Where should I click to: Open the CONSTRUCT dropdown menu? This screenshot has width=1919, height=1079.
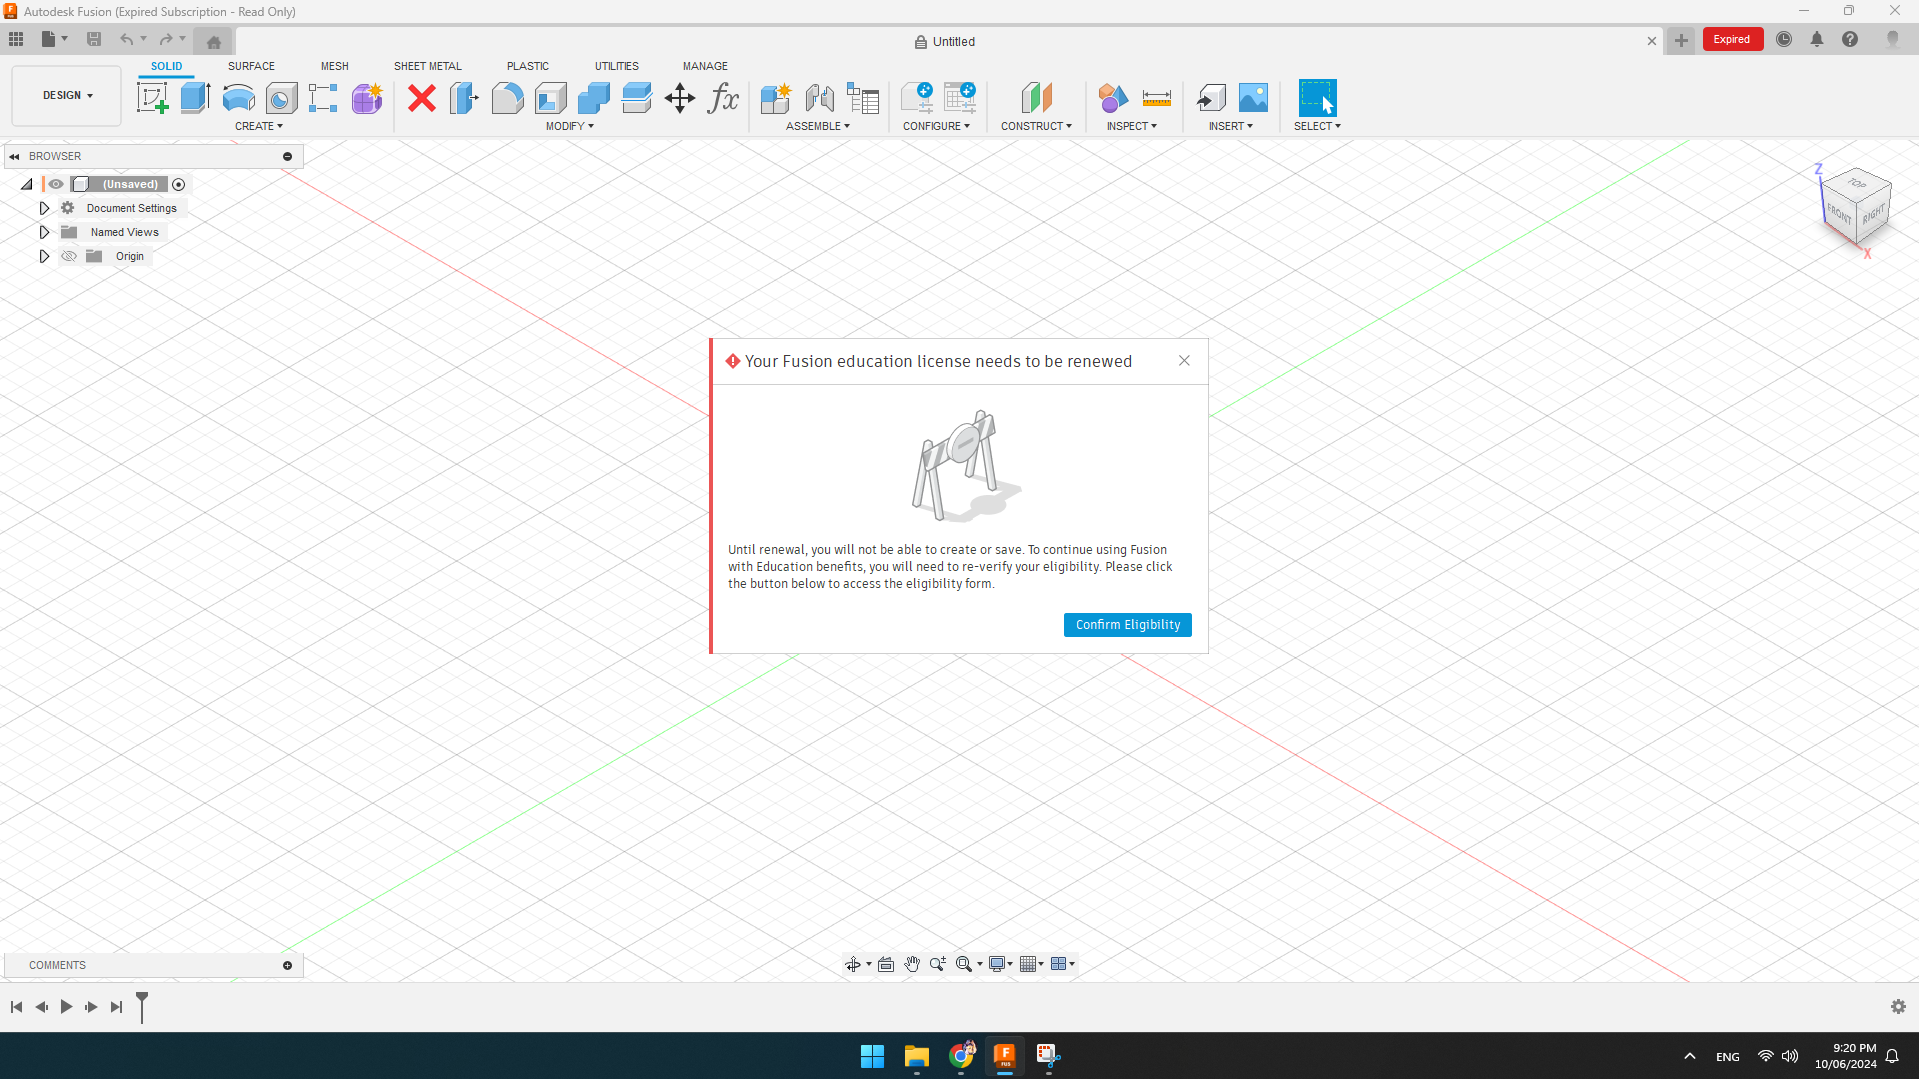(x=1036, y=126)
